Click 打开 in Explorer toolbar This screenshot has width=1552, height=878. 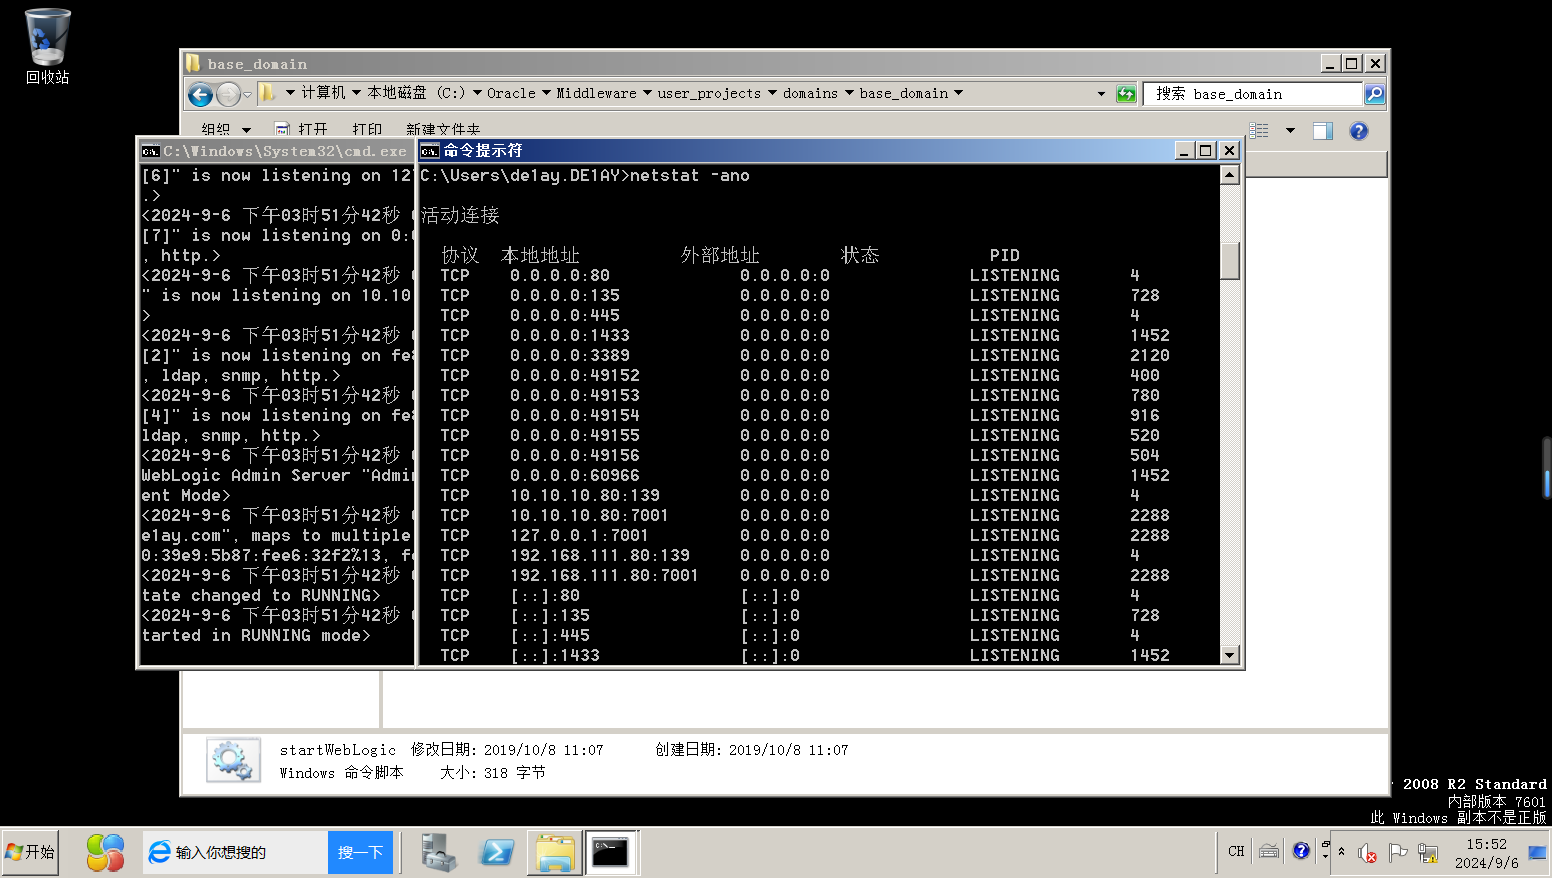click(301, 130)
